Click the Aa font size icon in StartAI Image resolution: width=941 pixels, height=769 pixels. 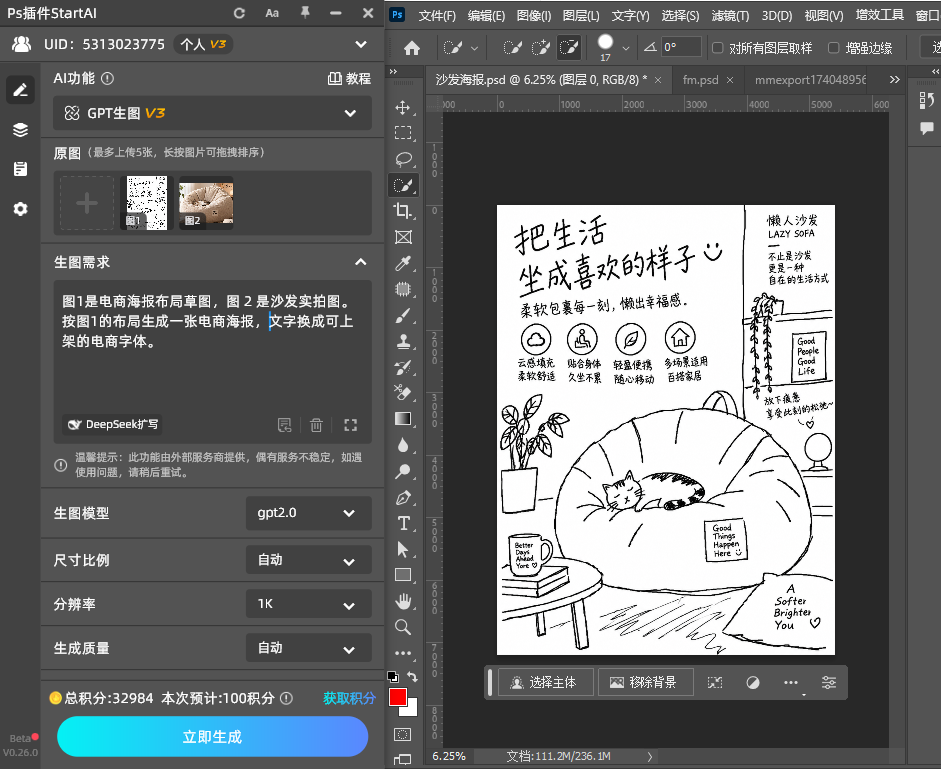pyautogui.click(x=272, y=13)
